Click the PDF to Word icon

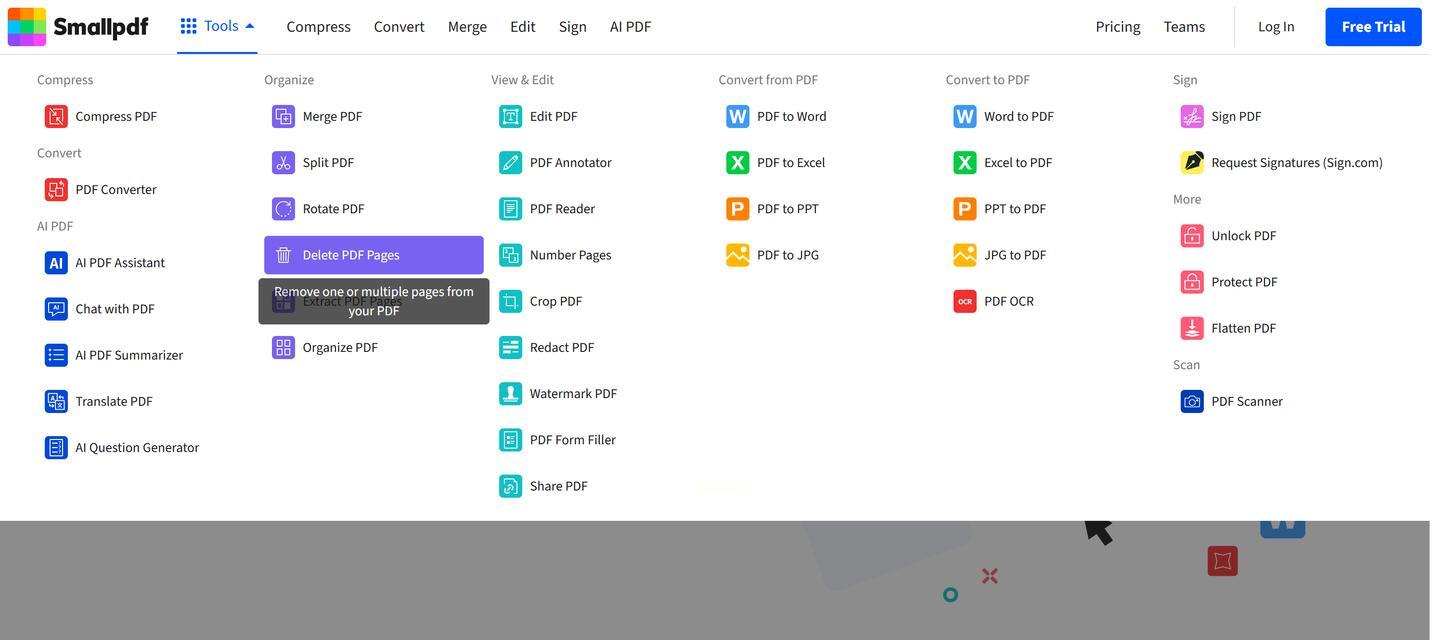click(737, 116)
